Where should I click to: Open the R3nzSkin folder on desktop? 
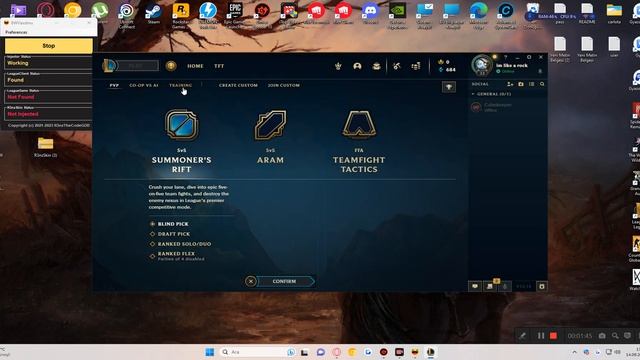pos(45,147)
